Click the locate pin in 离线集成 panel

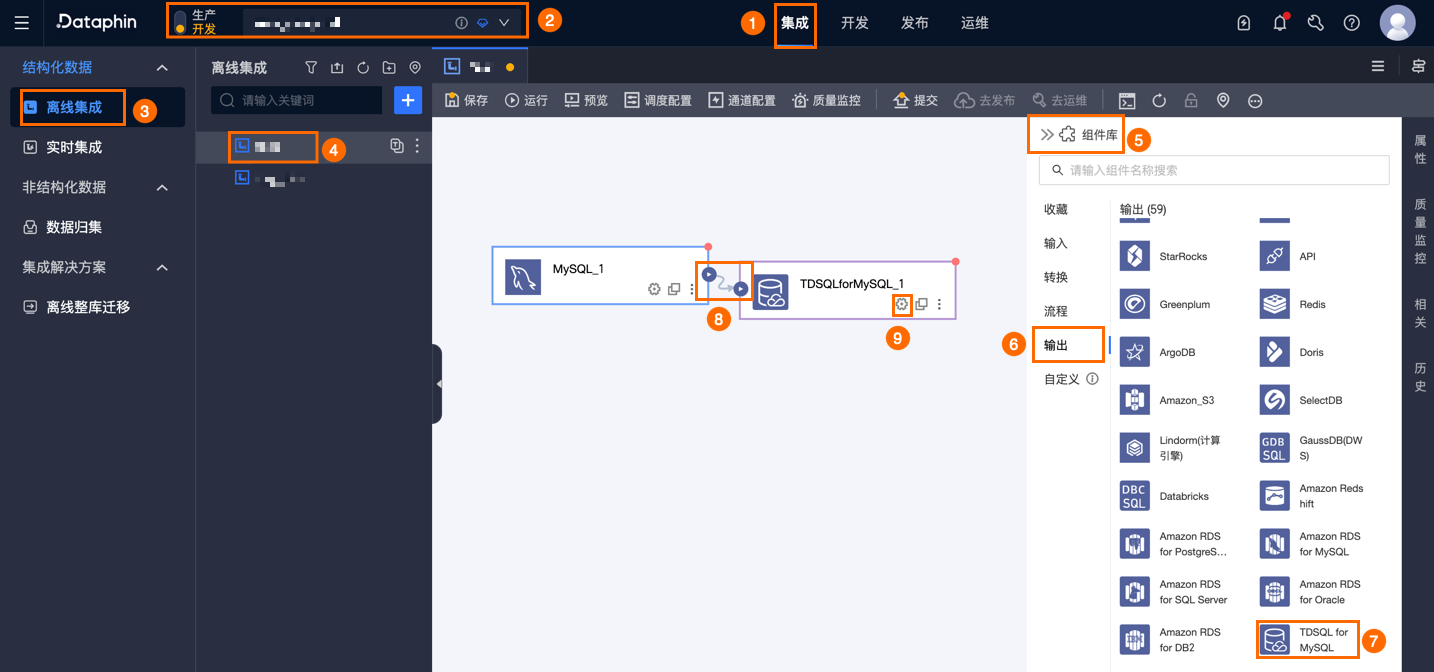click(x=415, y=68)
